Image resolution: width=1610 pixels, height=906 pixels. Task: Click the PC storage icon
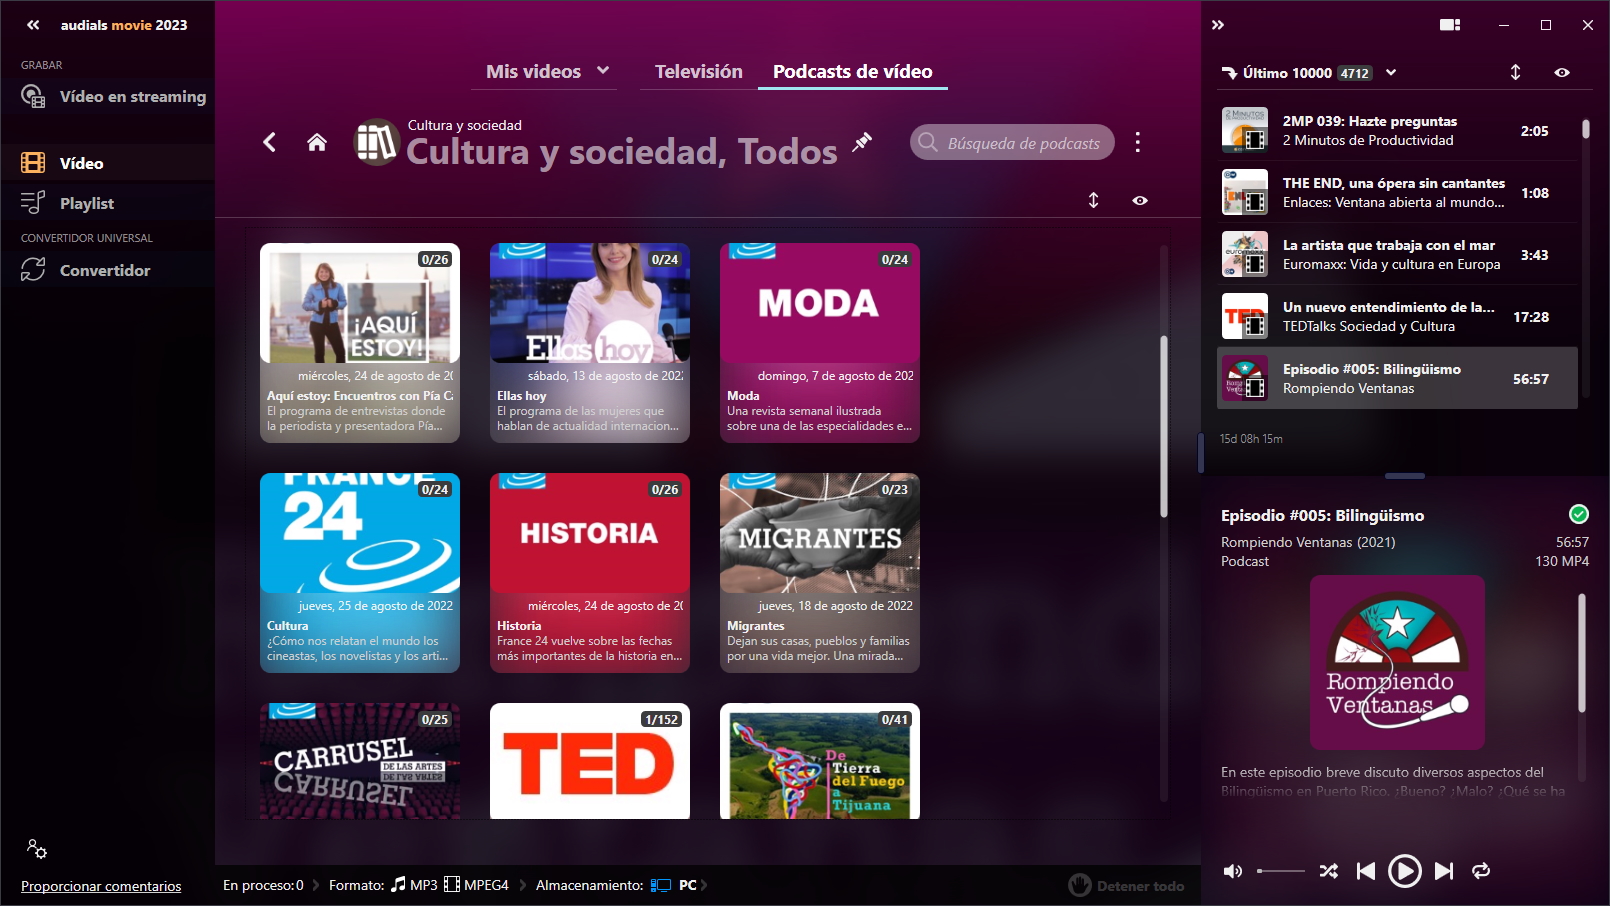(x=660, y=885)
